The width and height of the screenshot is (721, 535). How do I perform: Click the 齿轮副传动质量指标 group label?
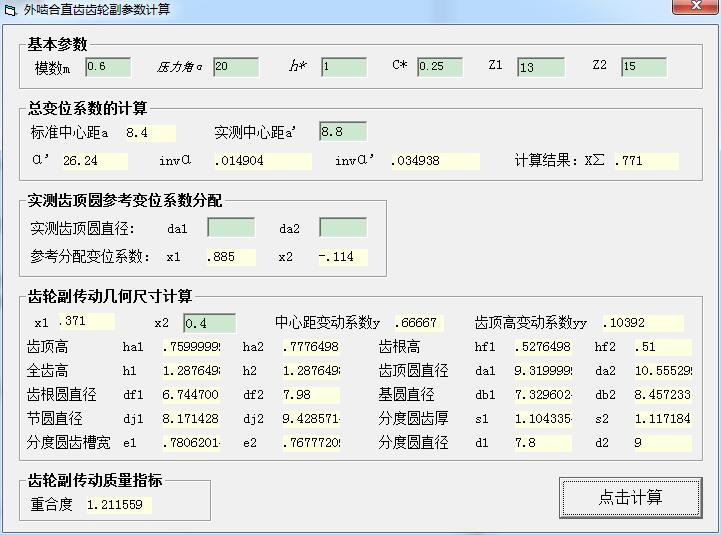[x=95, y=480]
